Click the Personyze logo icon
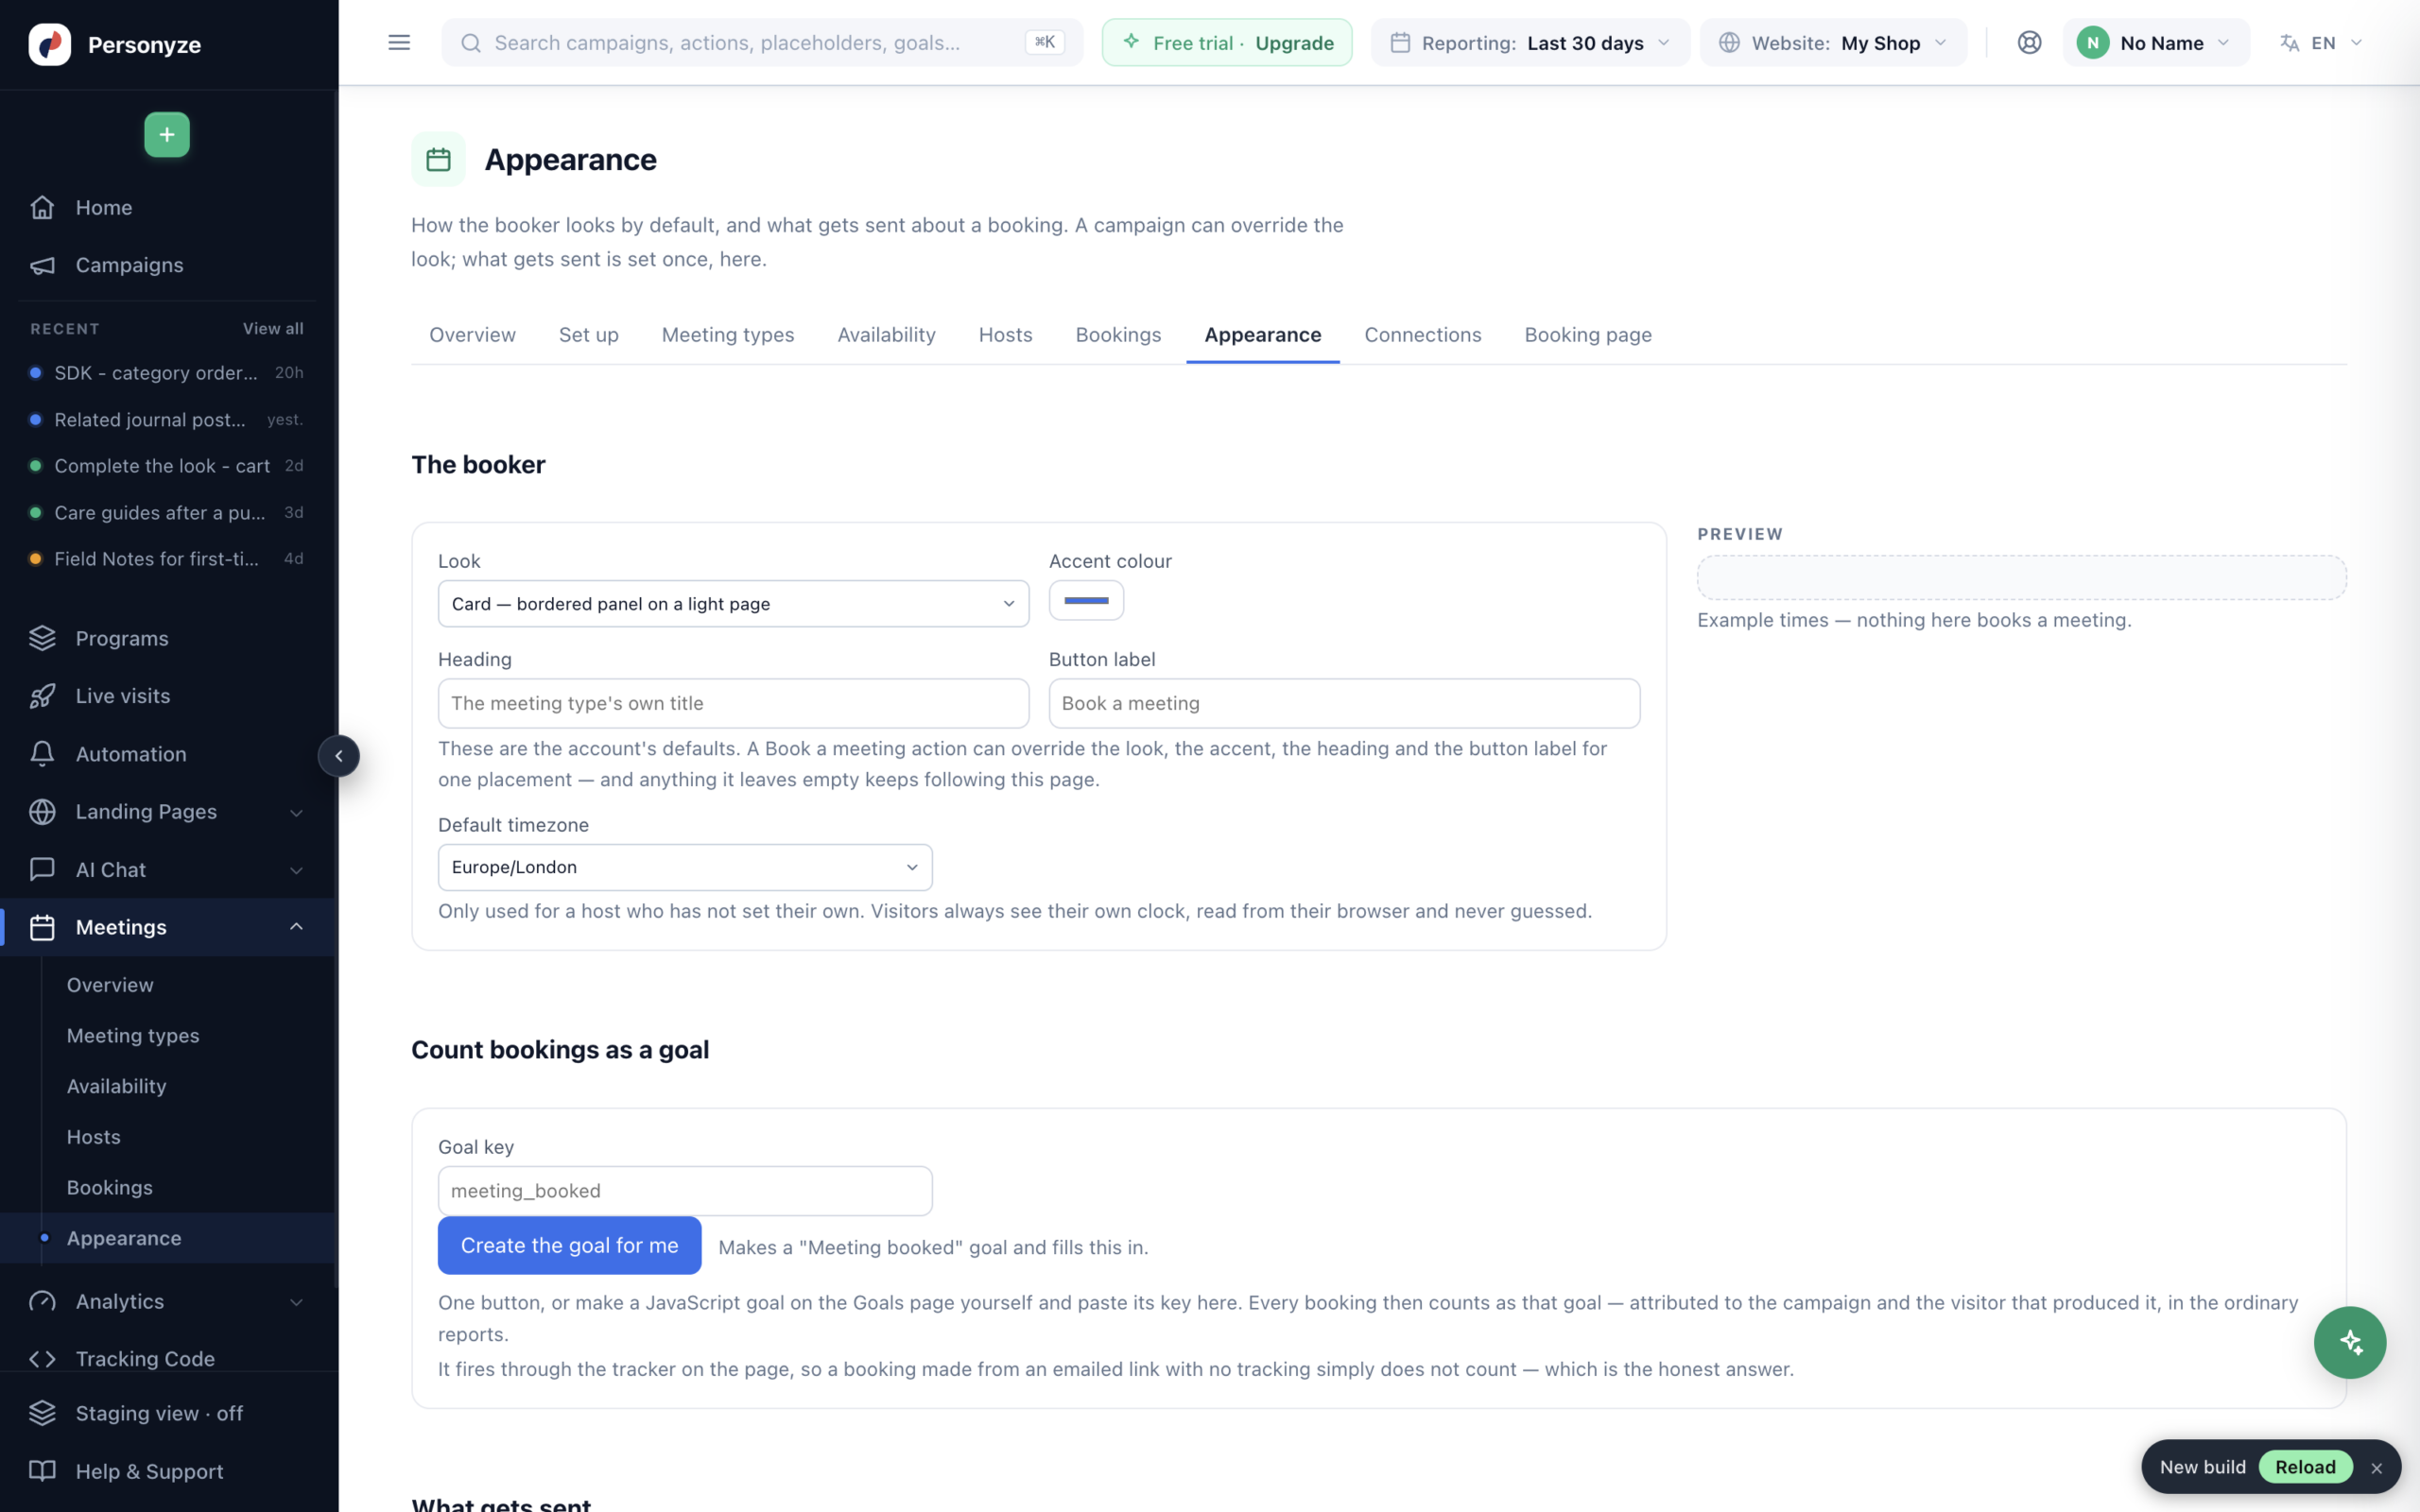This screenshot has height=1512, width=2420. tap(49, 44)
